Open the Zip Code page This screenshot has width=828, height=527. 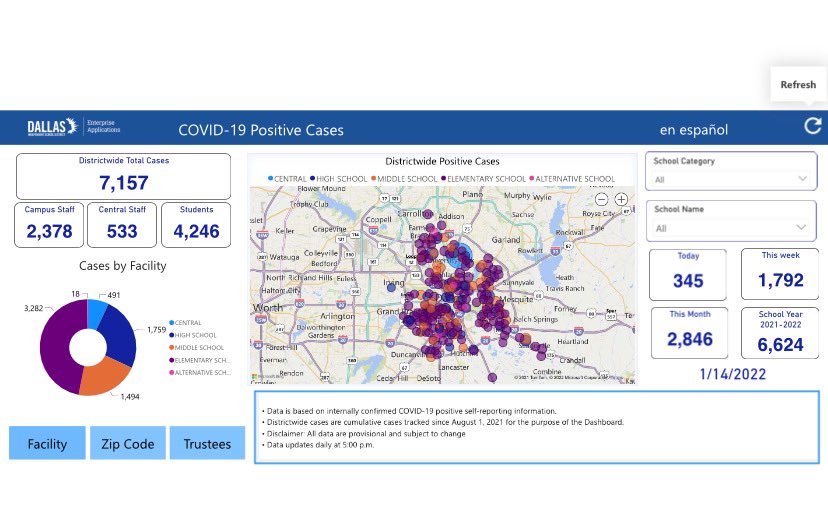click(128, 443)
